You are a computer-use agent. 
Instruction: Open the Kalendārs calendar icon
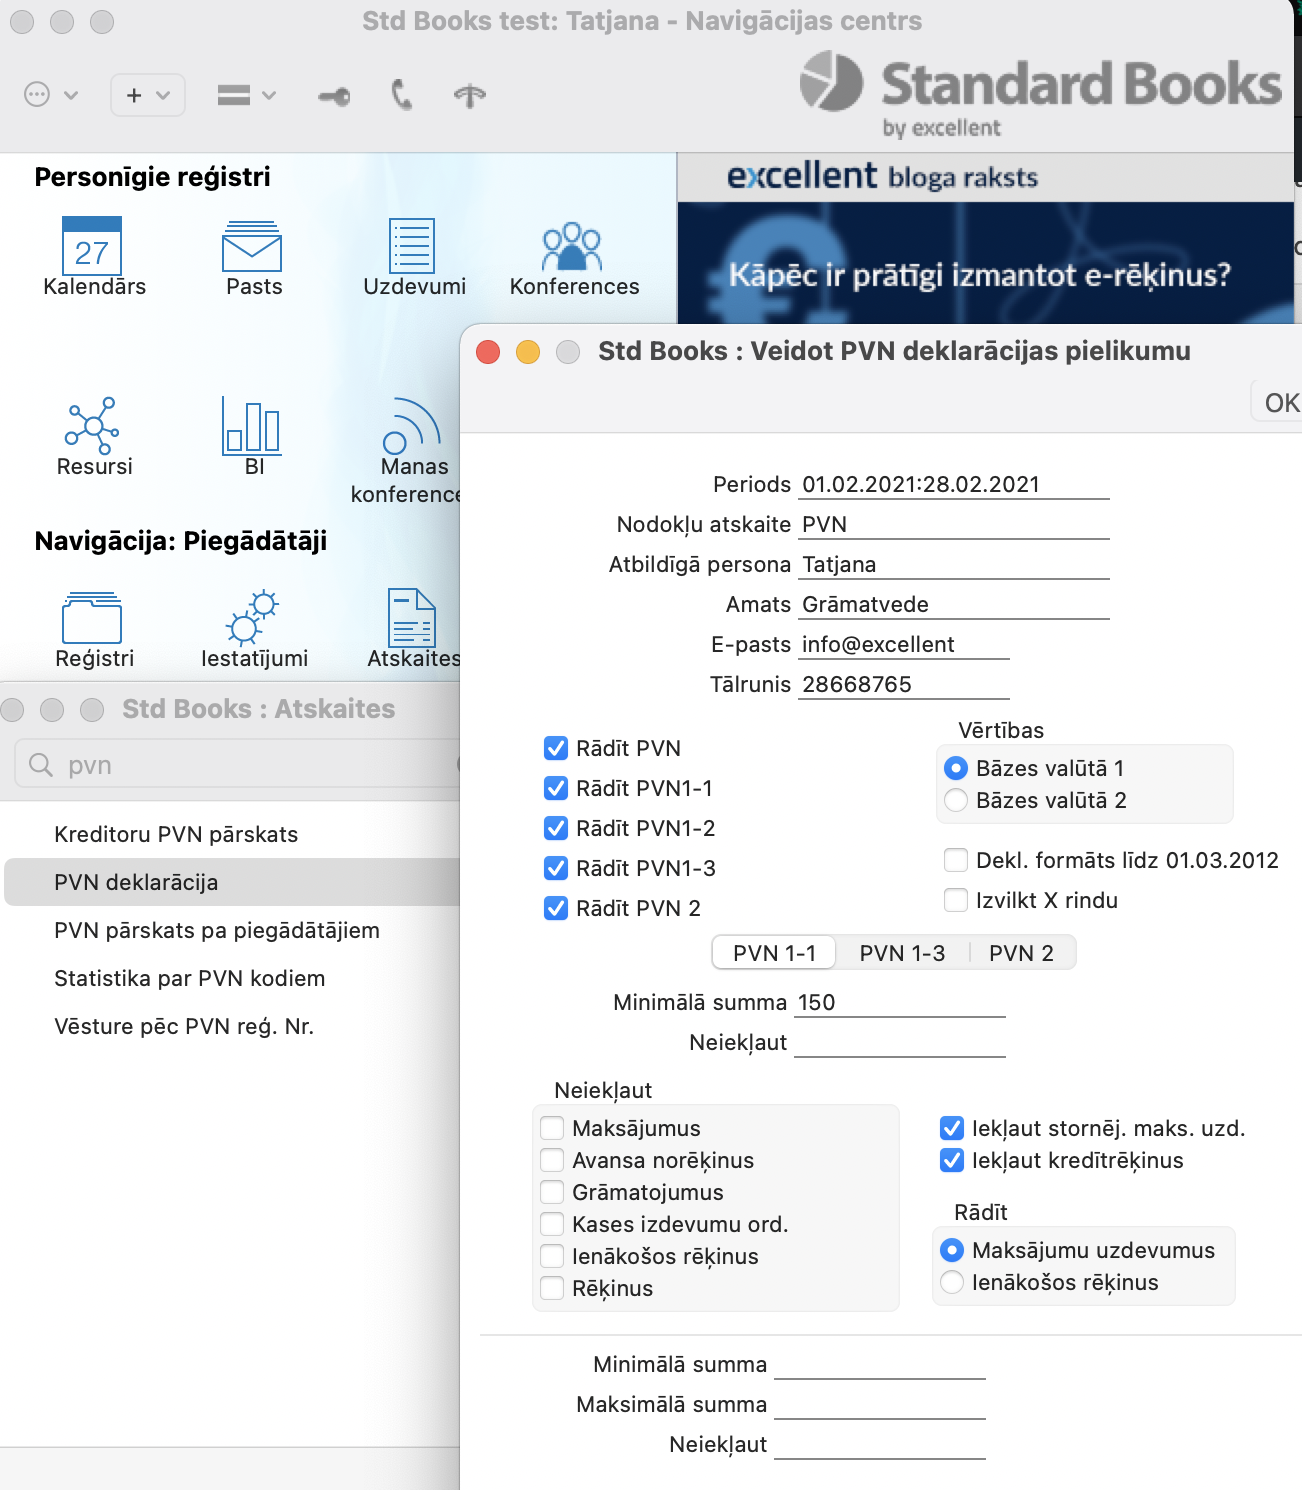(92, 246)
